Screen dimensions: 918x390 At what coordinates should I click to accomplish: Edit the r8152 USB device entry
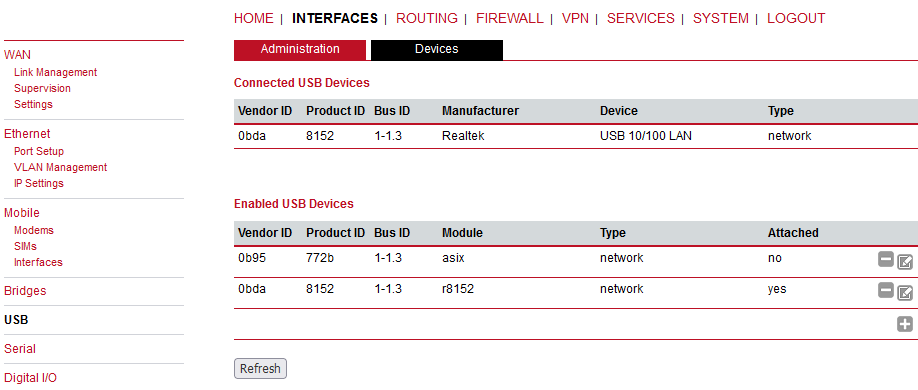click(x=905, y=293)
